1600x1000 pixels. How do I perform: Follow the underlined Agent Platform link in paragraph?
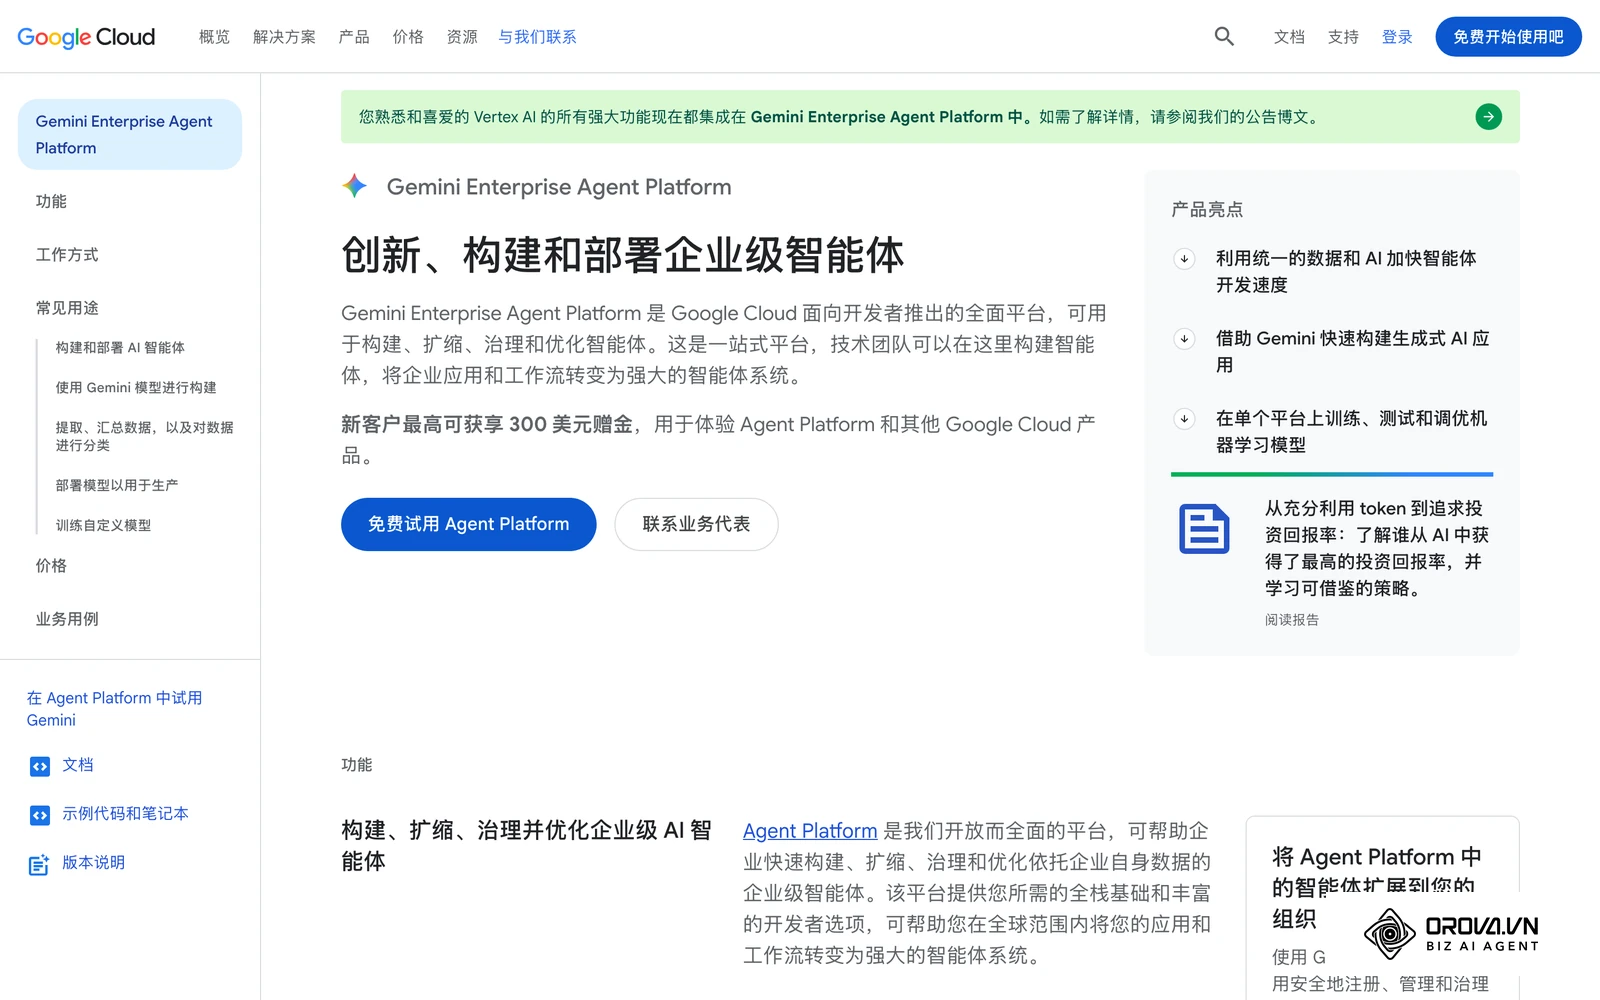tap(810, 831)
